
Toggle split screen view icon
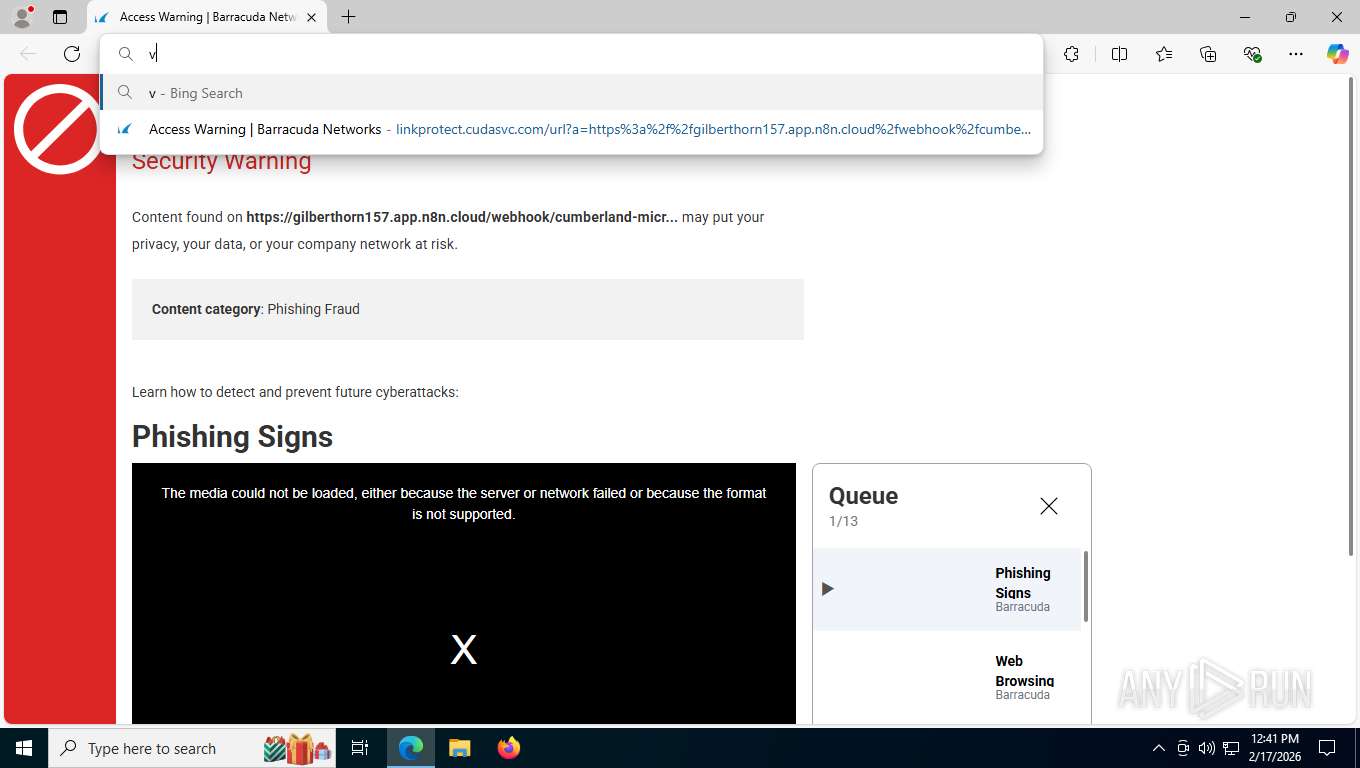point(1119,54)
